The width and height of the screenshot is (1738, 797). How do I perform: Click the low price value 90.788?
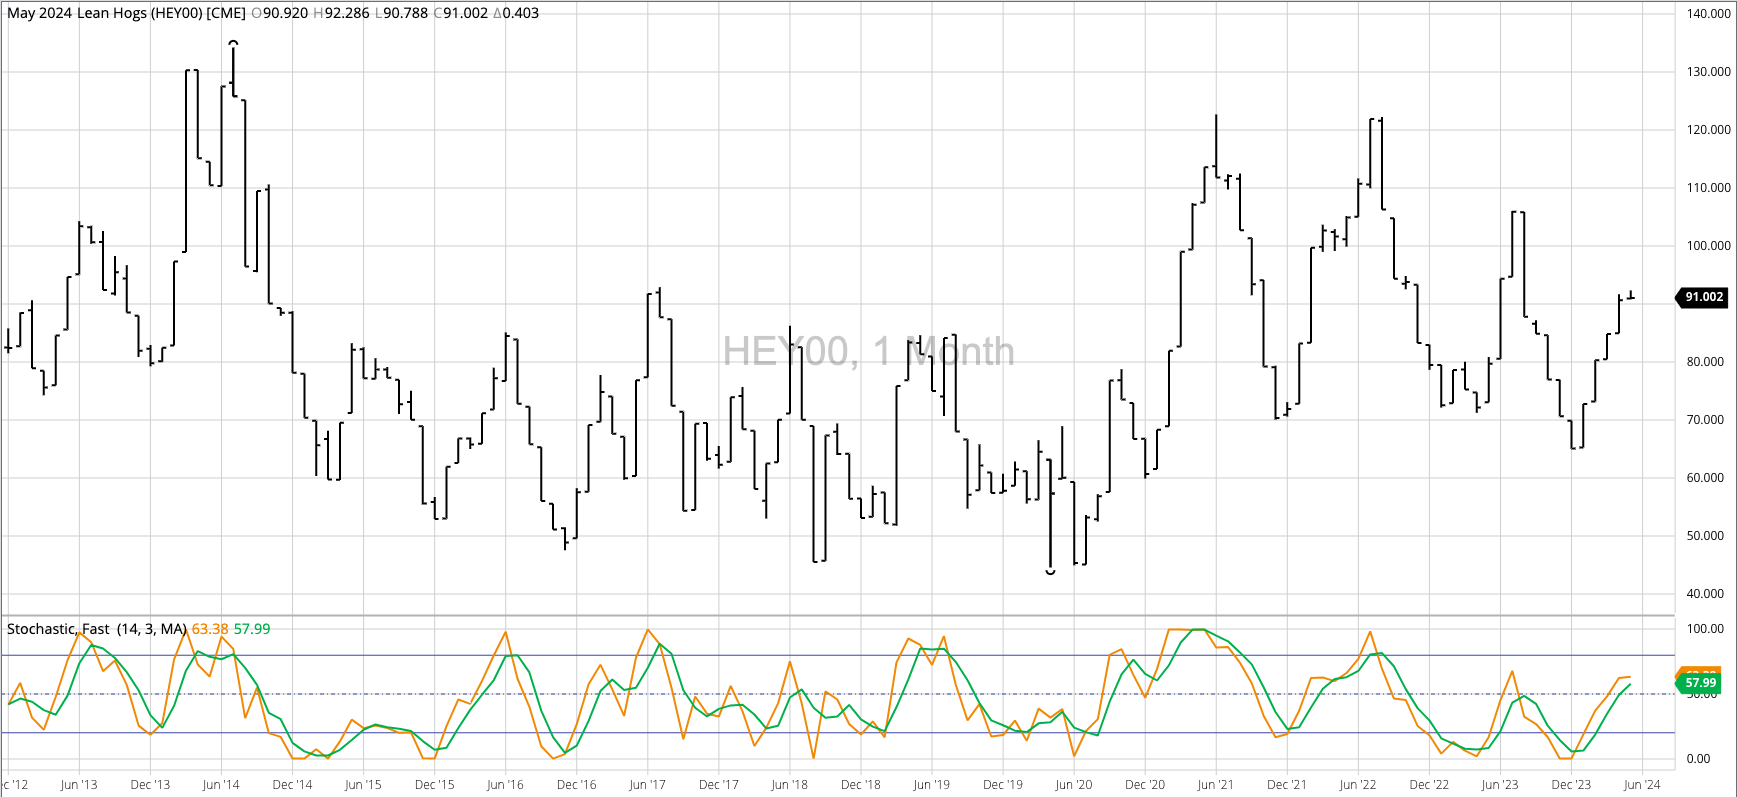tap(406, 13)
